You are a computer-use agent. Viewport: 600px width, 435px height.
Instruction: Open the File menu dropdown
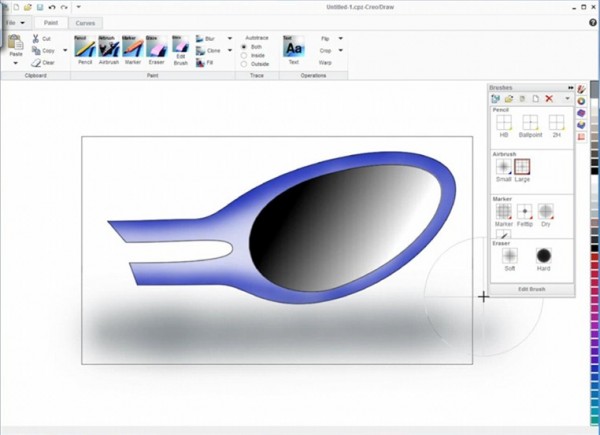coord(16,21)
